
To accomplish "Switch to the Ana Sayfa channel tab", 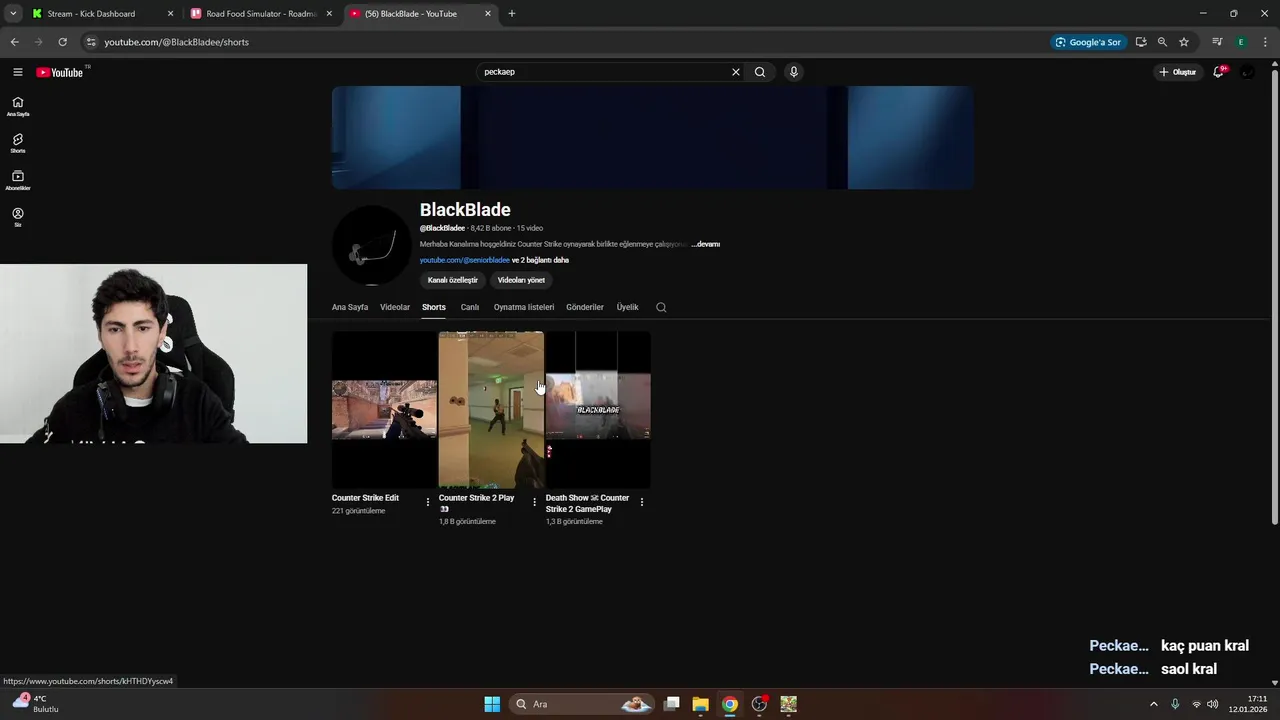I will click(x=350, y=307).
